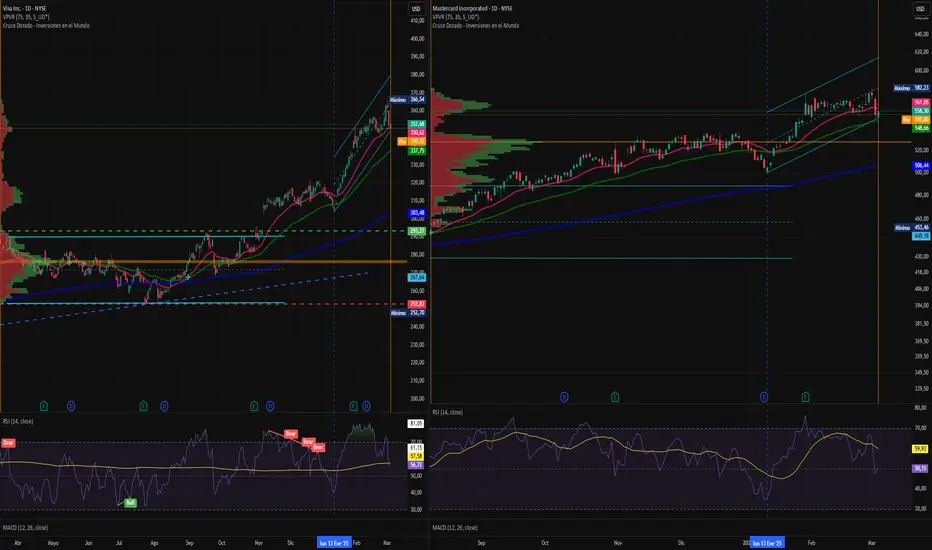932x550 pixels.
Task: Click Nov month label on Mastercard time axis
Action: tap(618, 543)
